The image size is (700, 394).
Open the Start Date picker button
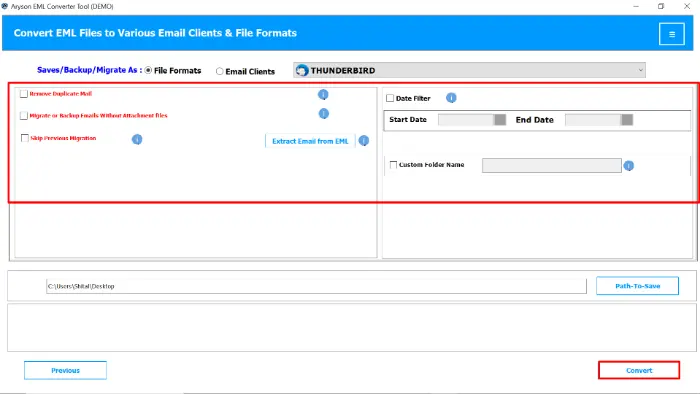[x=500, y=120]
